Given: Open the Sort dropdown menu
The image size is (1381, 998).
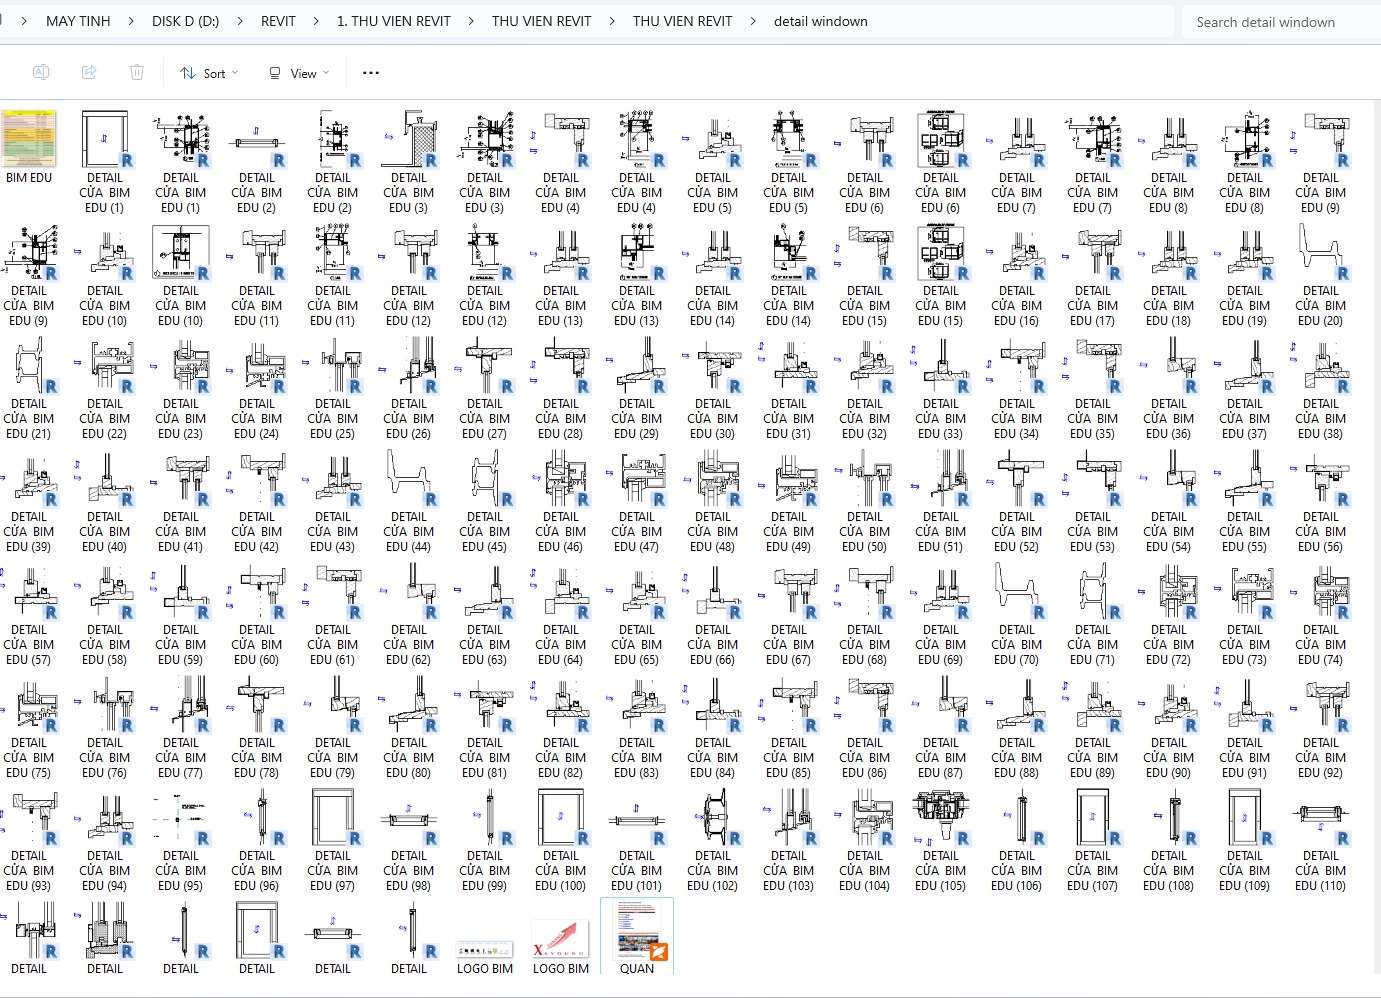Looking at the screenshot, I should [x=210, y=73].
